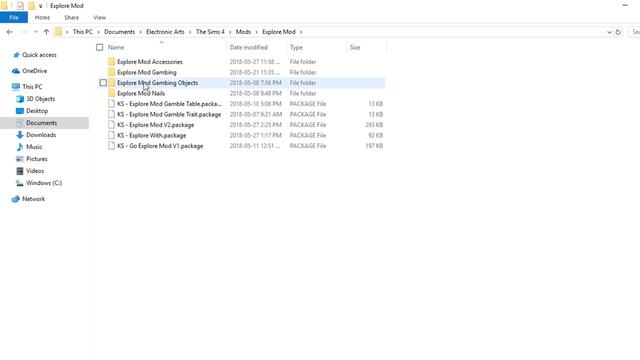Select KS - Explore With.package file name

tap(151, 136)
